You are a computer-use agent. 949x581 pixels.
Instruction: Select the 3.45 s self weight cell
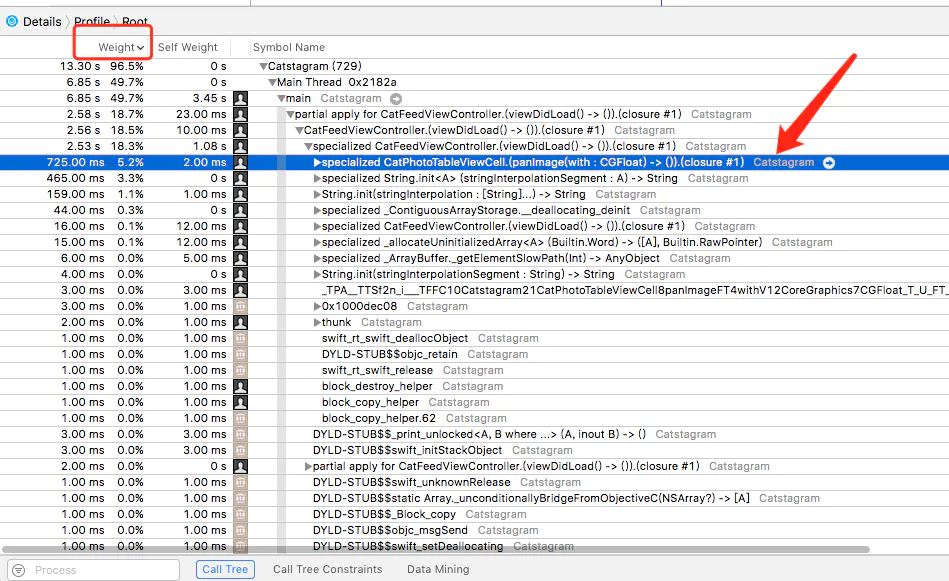210,99
